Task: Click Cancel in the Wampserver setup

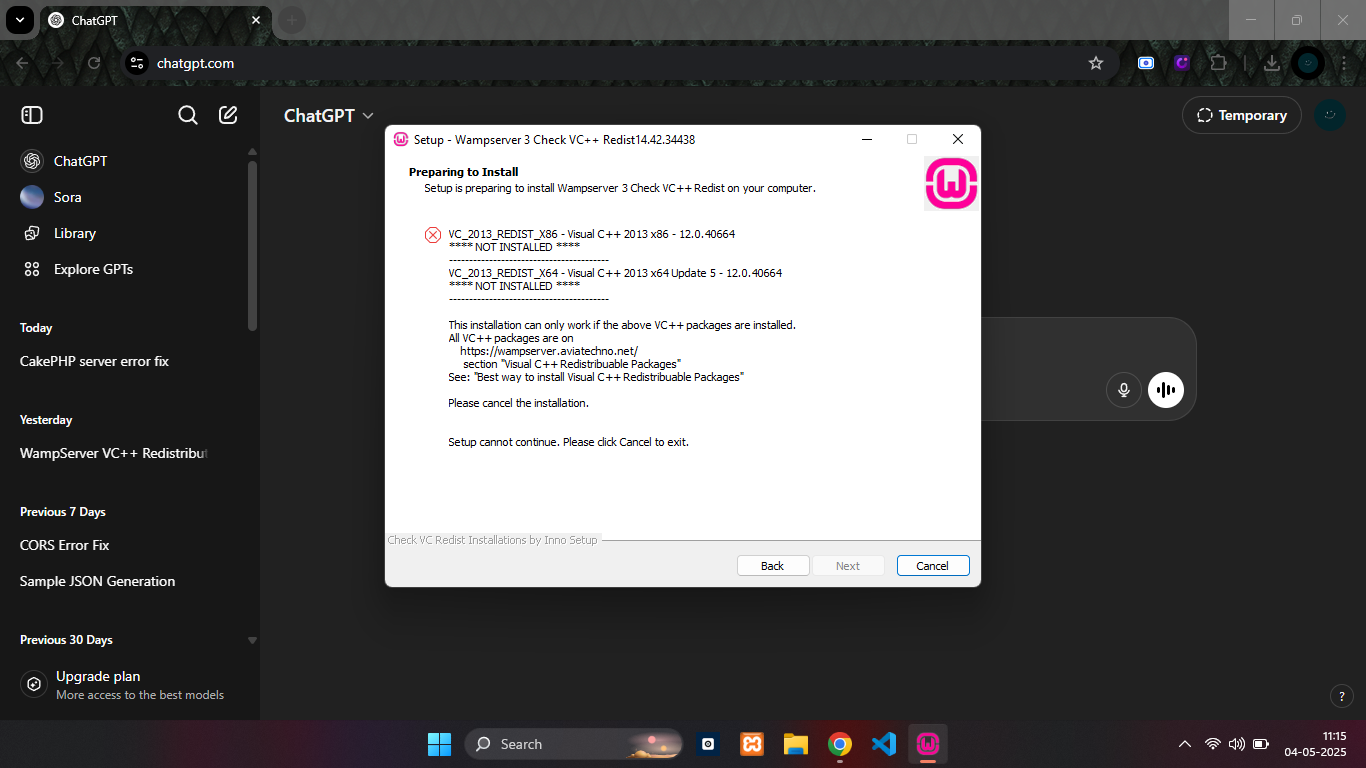Action: (932, 566)
